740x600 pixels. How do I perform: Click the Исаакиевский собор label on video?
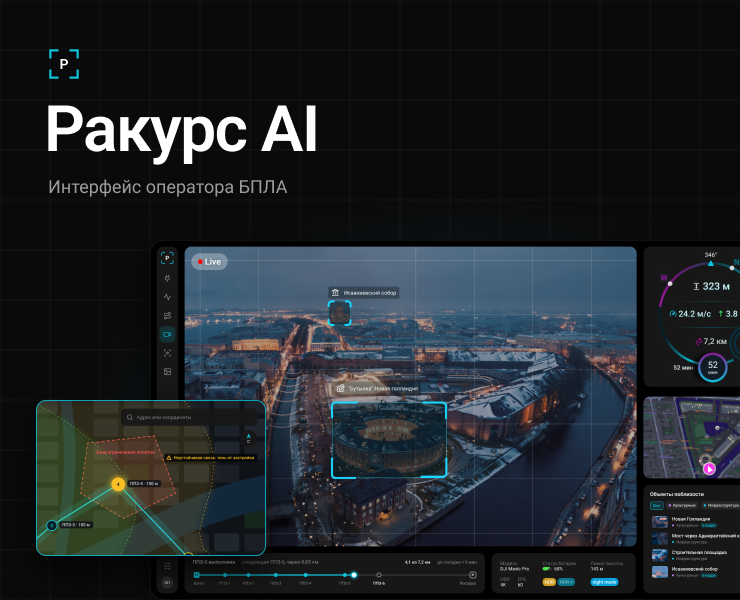364,293
